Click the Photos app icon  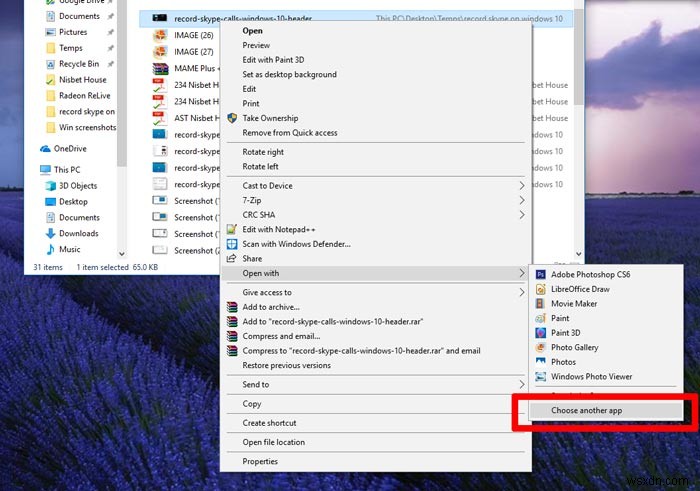click(x=540, y=362)
